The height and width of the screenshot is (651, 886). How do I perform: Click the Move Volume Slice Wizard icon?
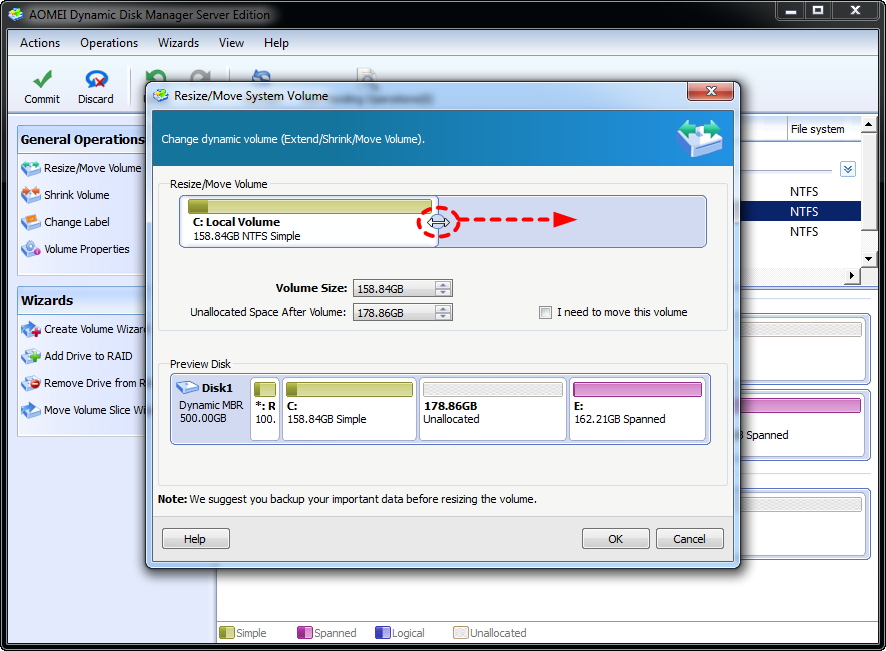pos(31,410)
